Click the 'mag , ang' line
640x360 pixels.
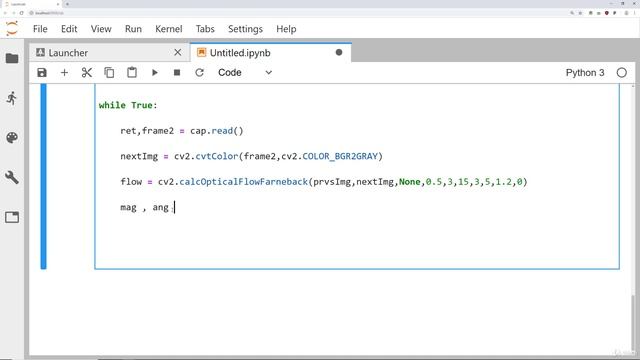[144, 207]
